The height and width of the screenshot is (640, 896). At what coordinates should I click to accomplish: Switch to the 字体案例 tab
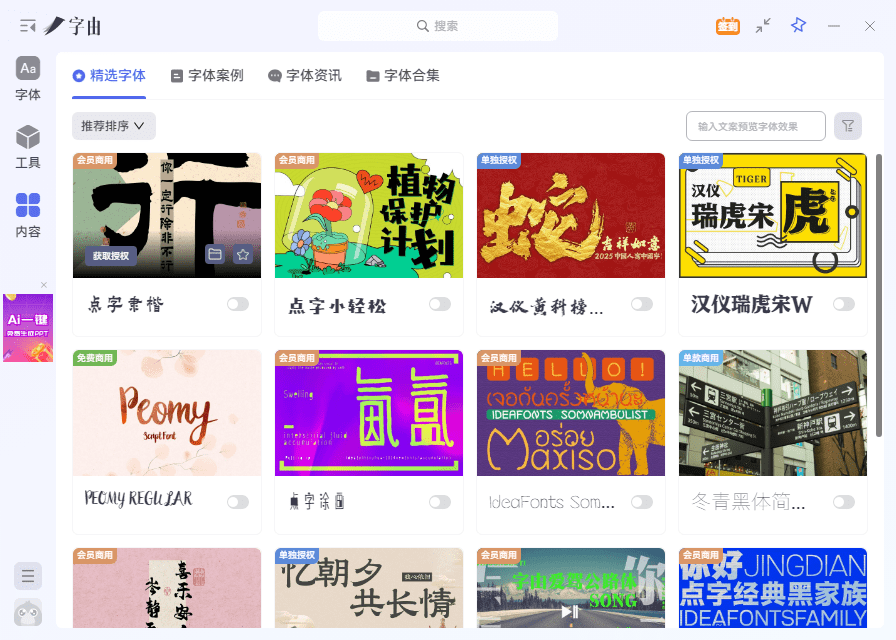coord(206,75)
